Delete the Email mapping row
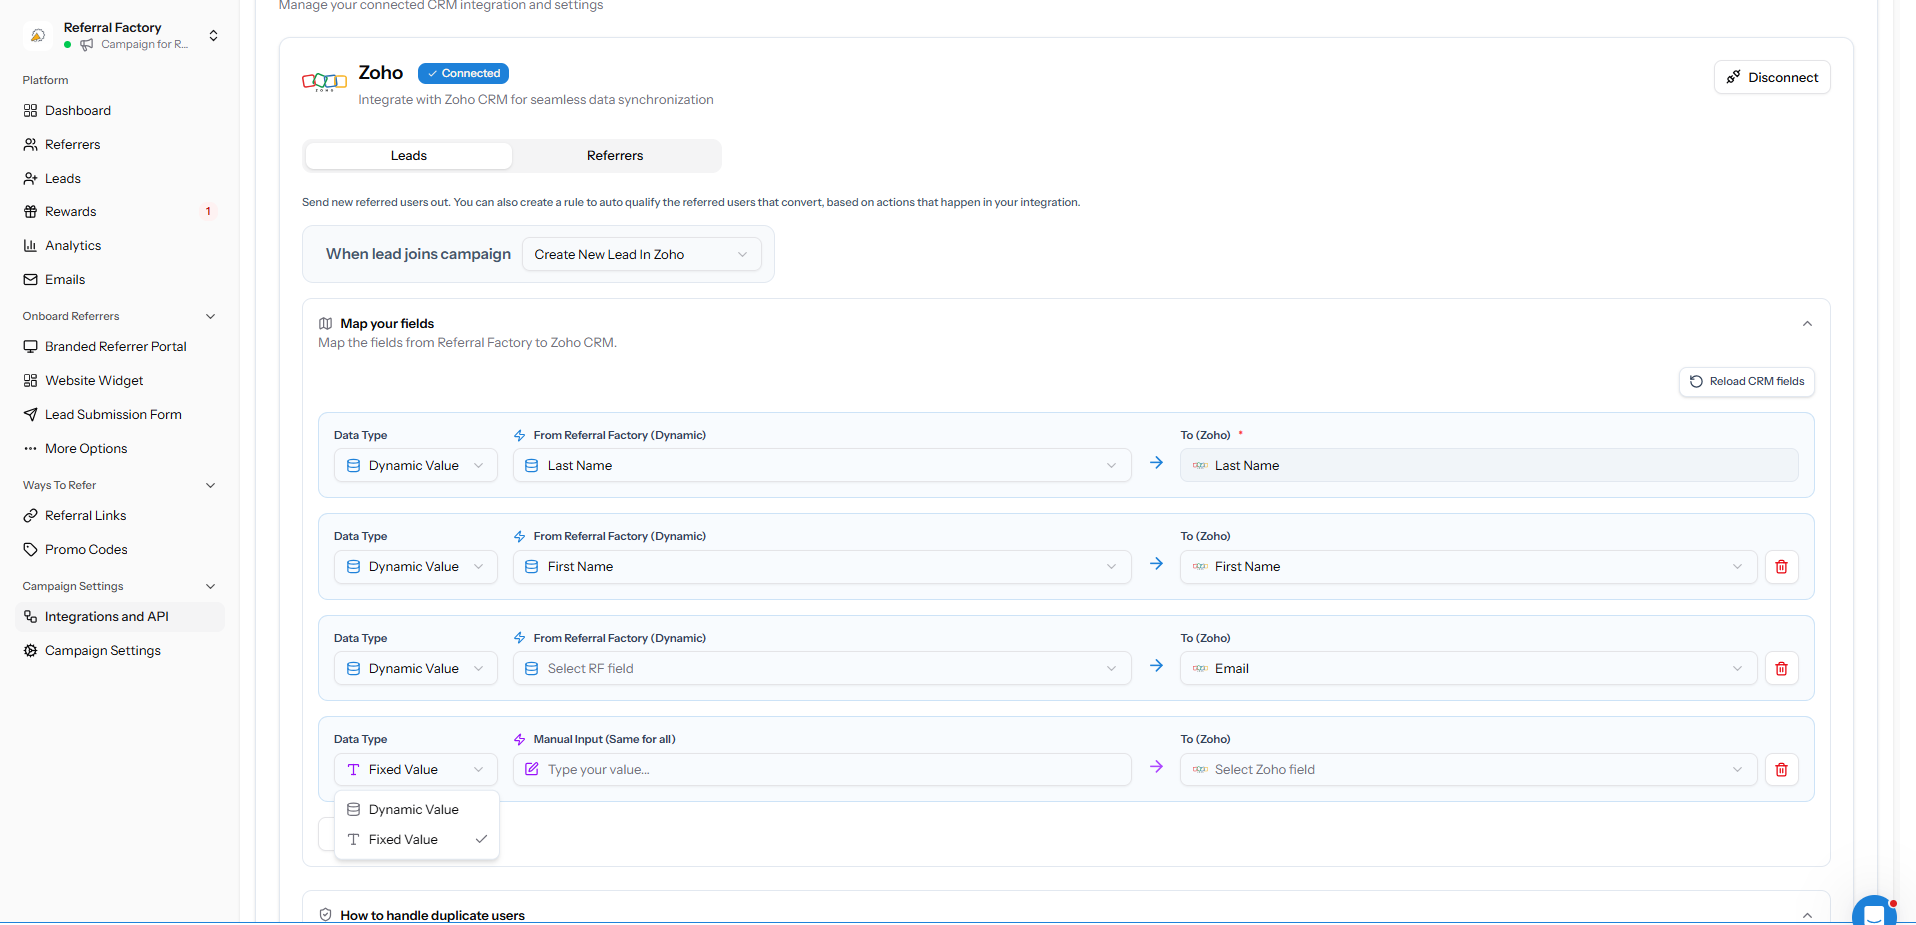Image resolution: width=1916 pixels, height=925 pixels. [1781, 669]
